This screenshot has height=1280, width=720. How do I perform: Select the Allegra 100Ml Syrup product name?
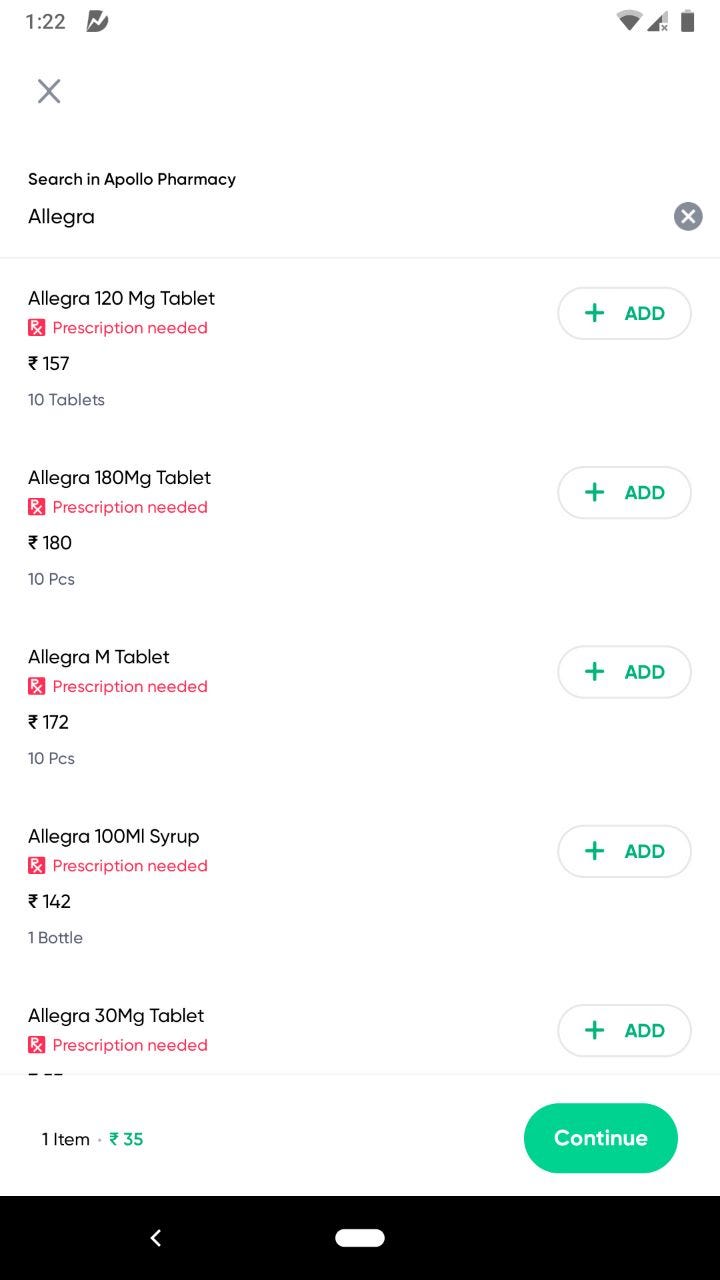click(114, 836)
